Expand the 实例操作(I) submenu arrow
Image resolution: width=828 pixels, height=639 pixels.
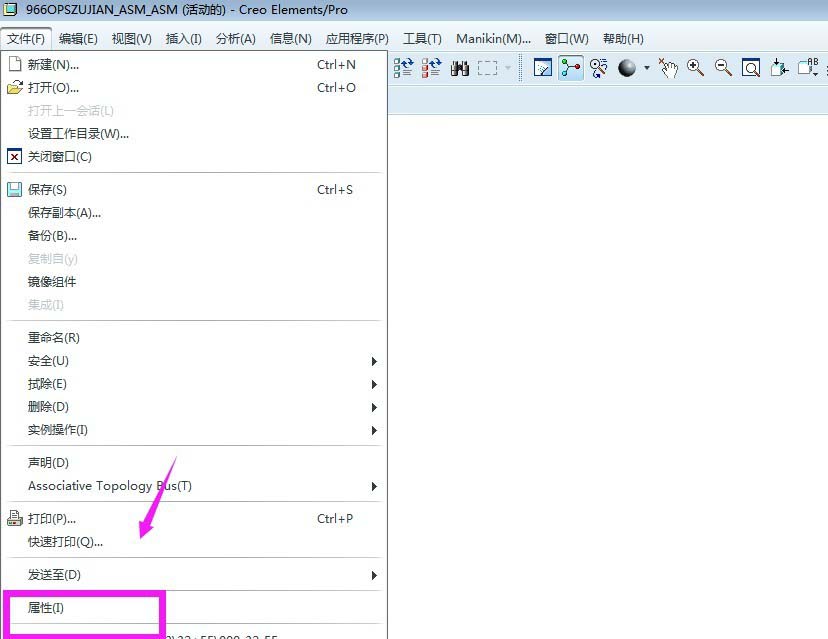coord(374,430)
